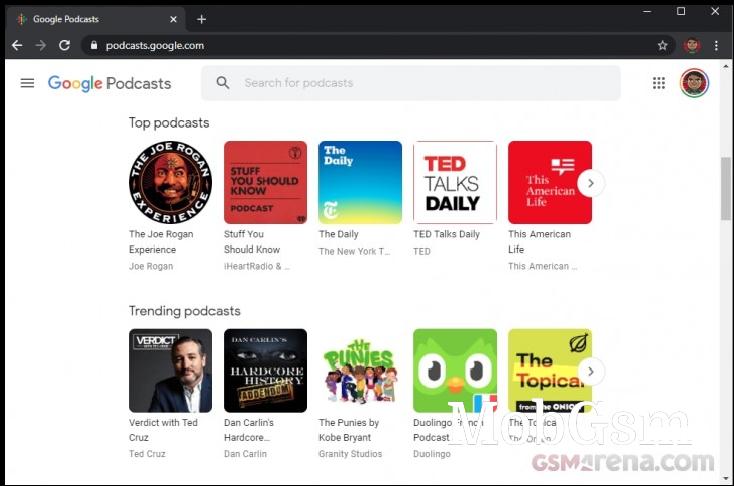Maximize the Chrome window
The image size is (734, 486).
[681, 11]
